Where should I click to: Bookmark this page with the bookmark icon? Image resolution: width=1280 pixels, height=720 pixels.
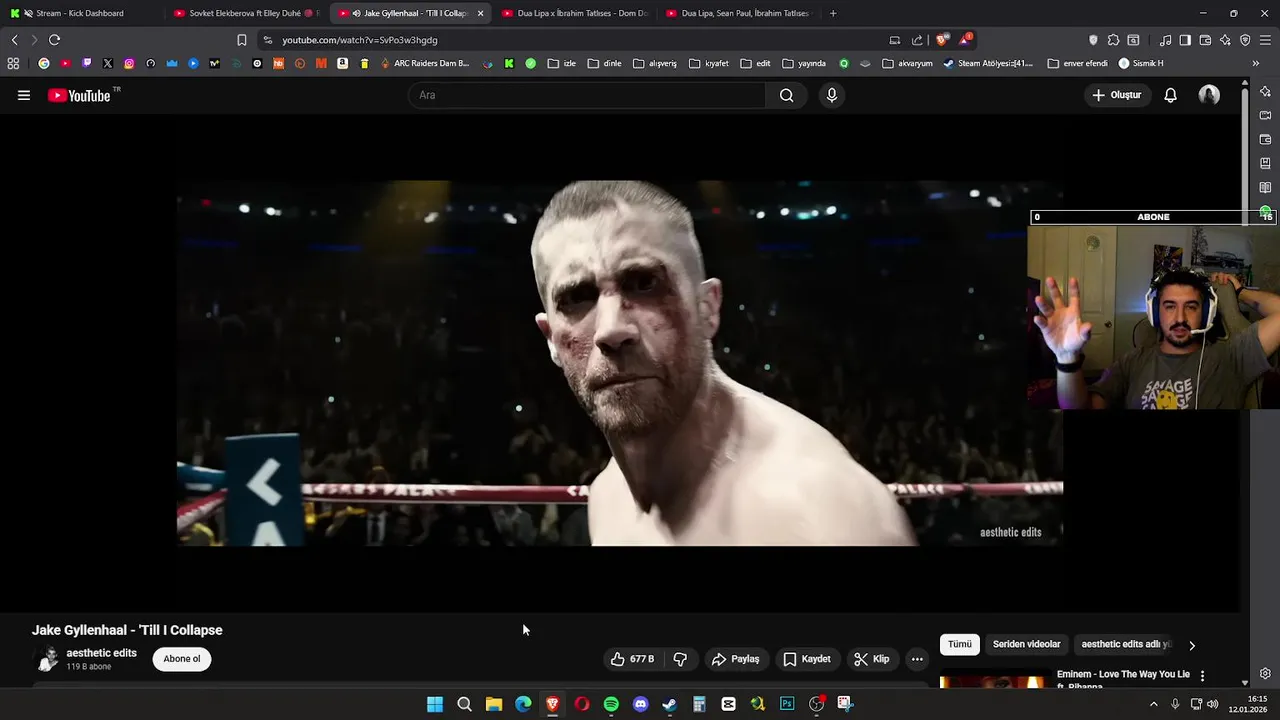point(242,40)
